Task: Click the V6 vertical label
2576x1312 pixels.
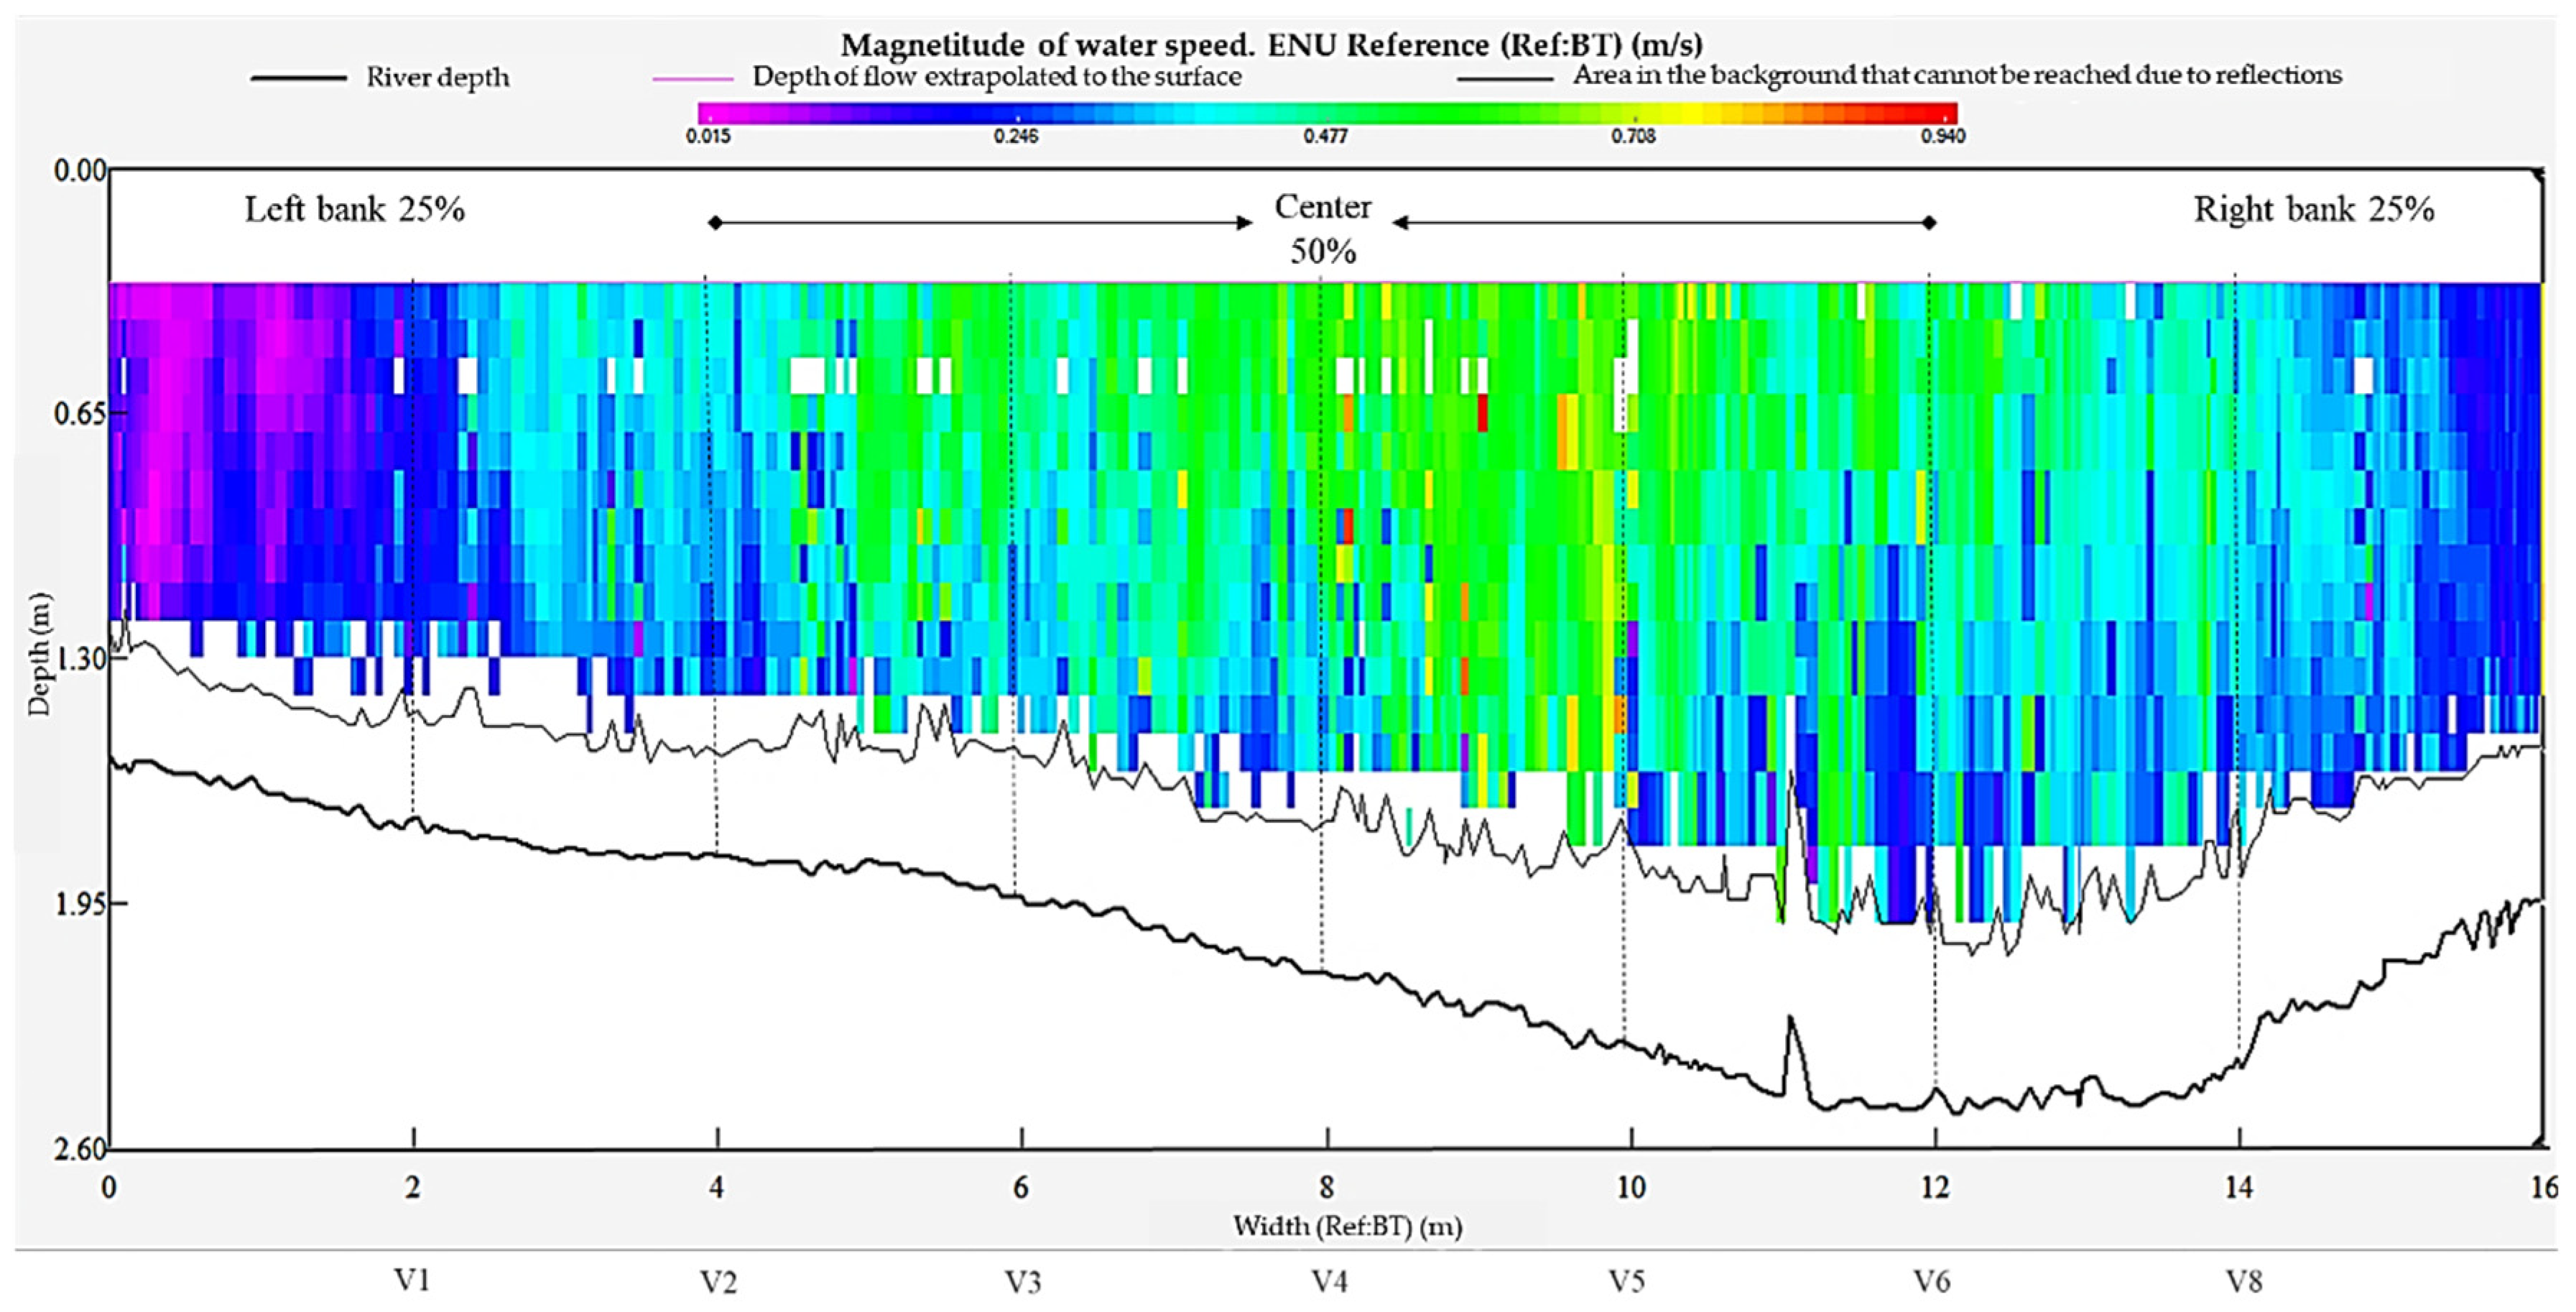Action: point(1932,1281)
